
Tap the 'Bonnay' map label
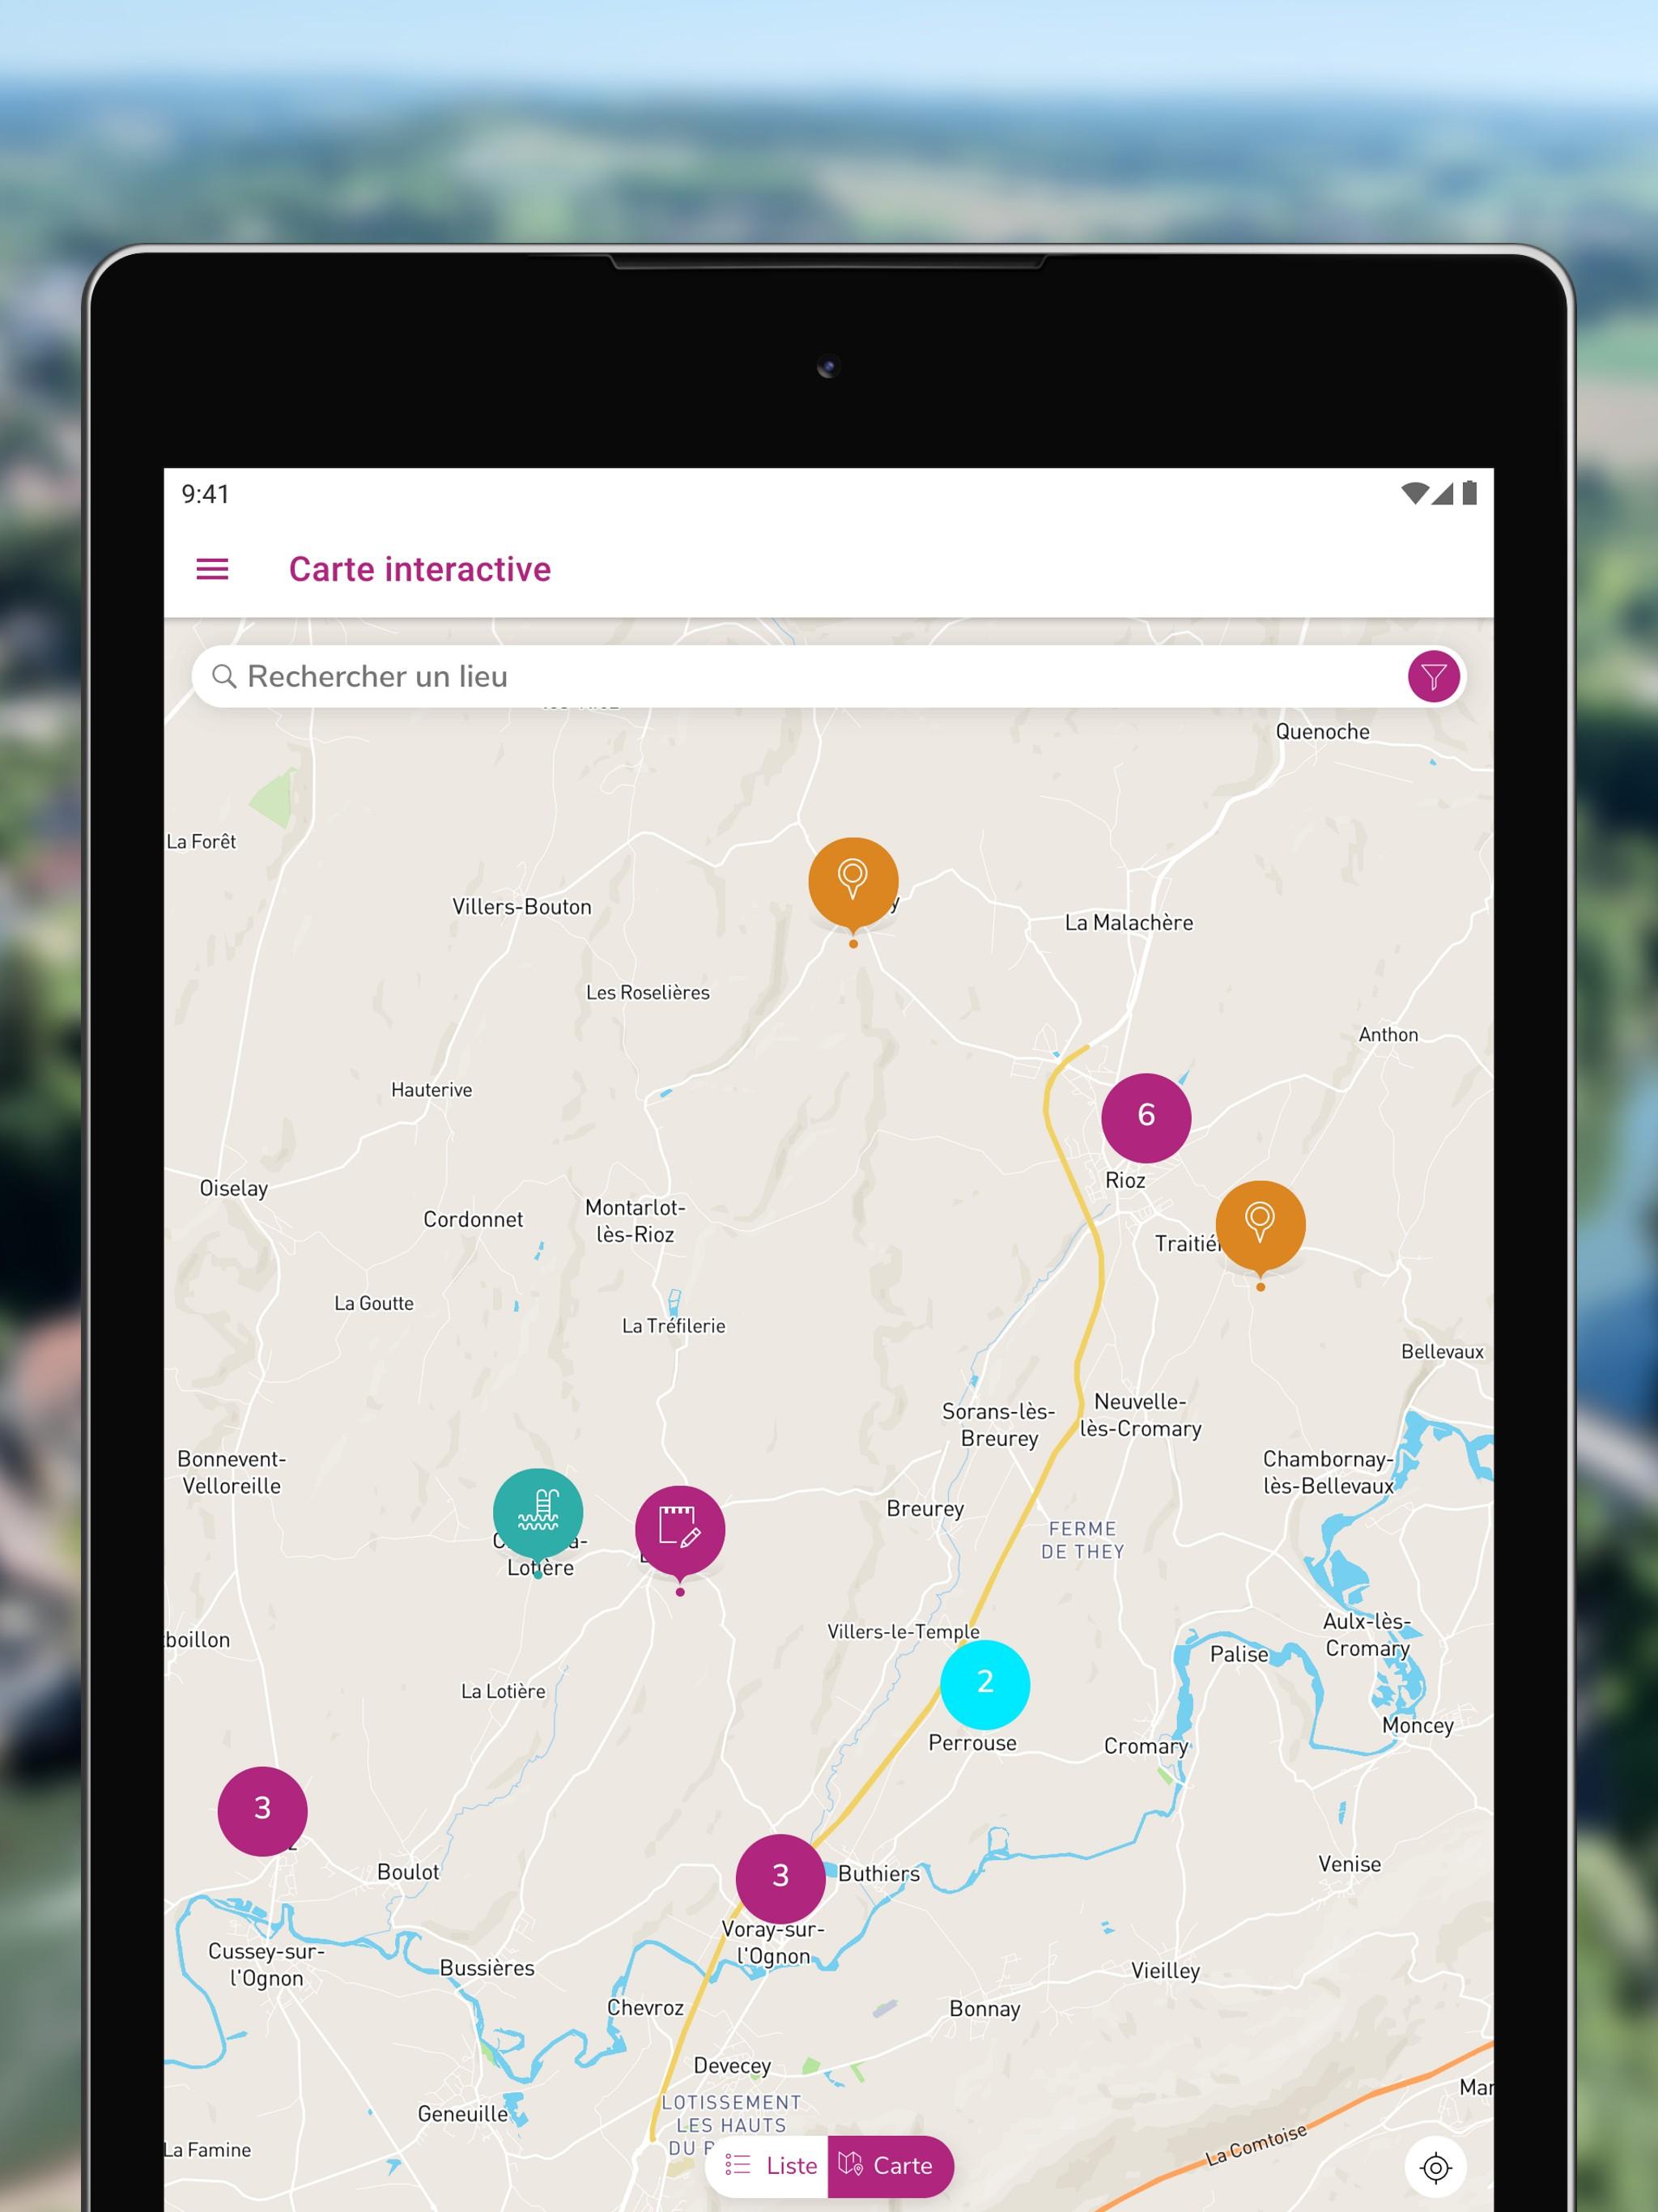[985, 2009]
